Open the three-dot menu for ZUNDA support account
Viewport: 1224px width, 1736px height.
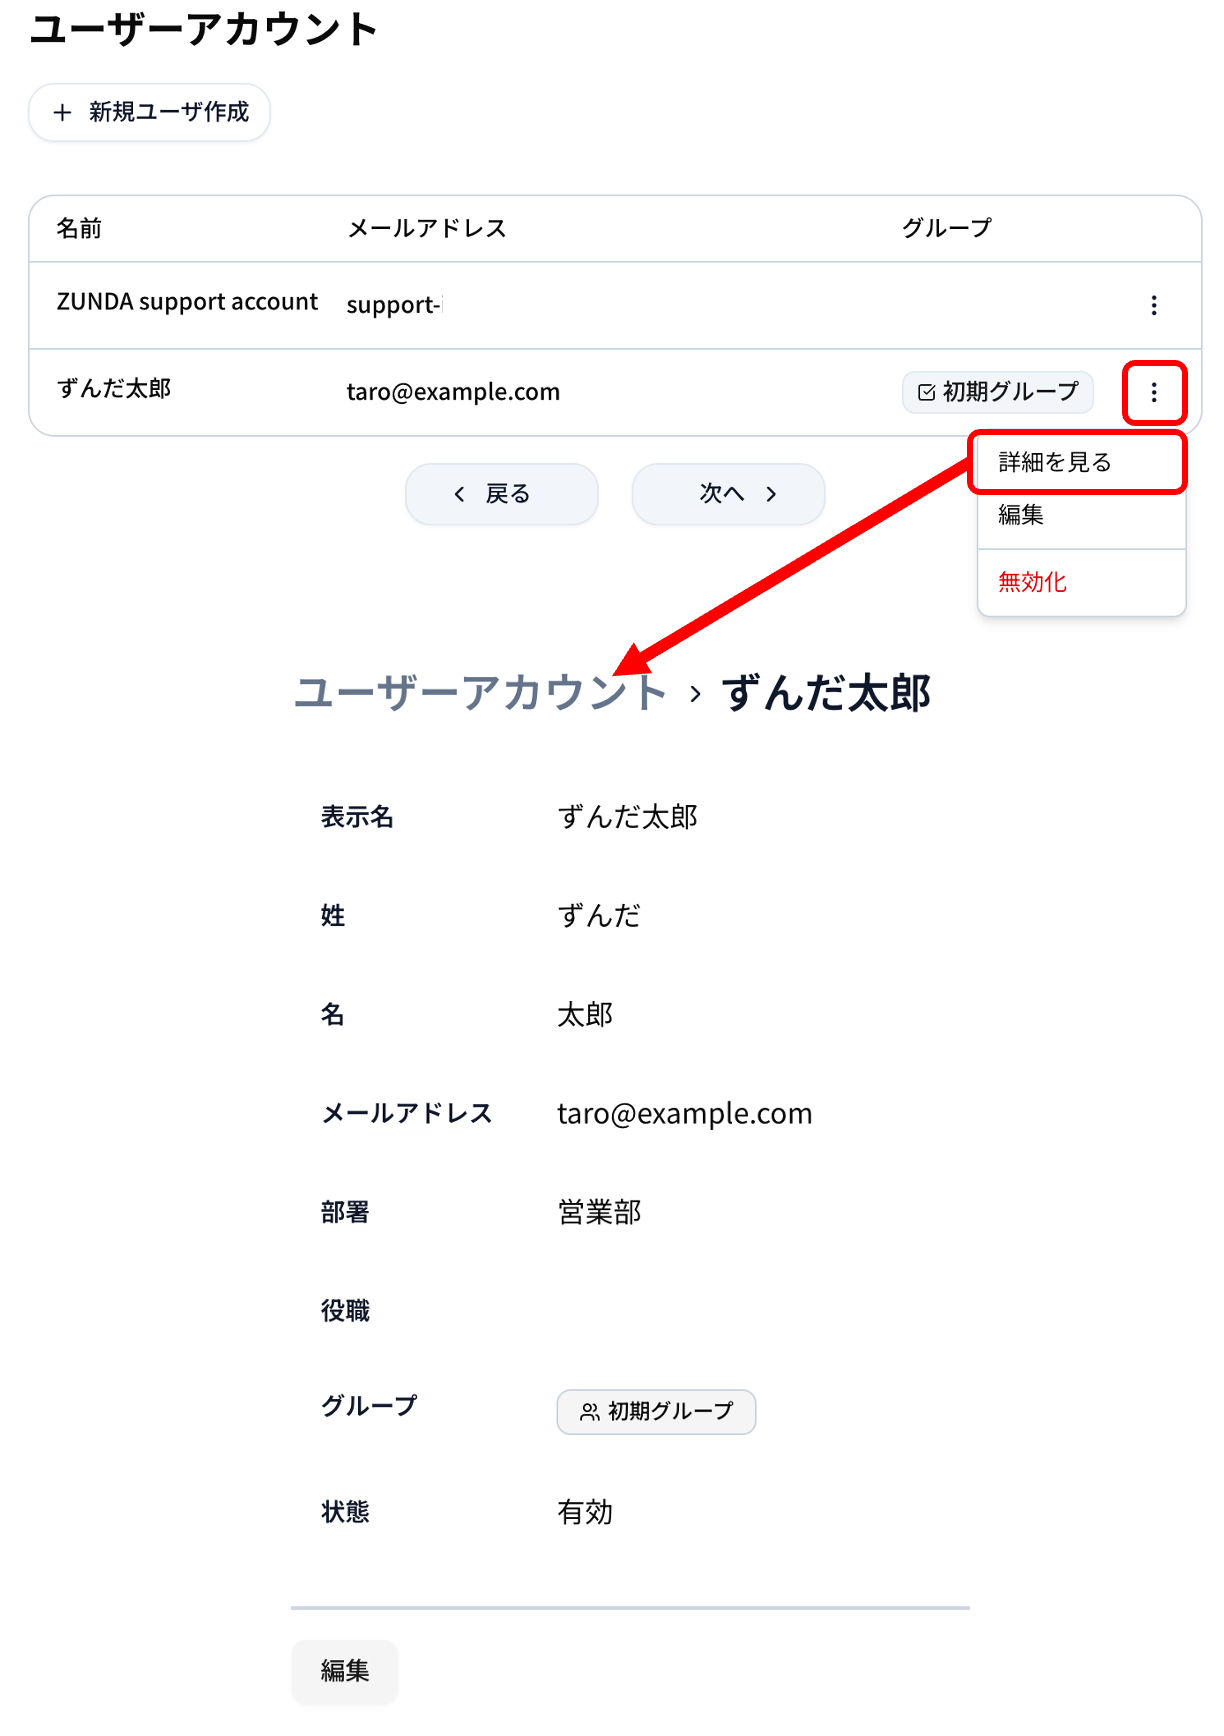(x=1154, y=305)
